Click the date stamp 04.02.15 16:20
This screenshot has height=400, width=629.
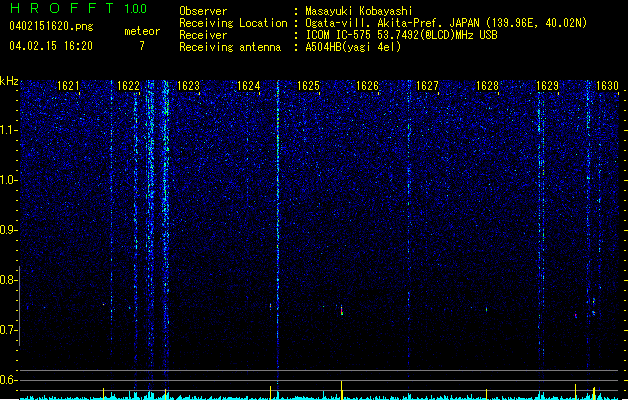(51, 46)
